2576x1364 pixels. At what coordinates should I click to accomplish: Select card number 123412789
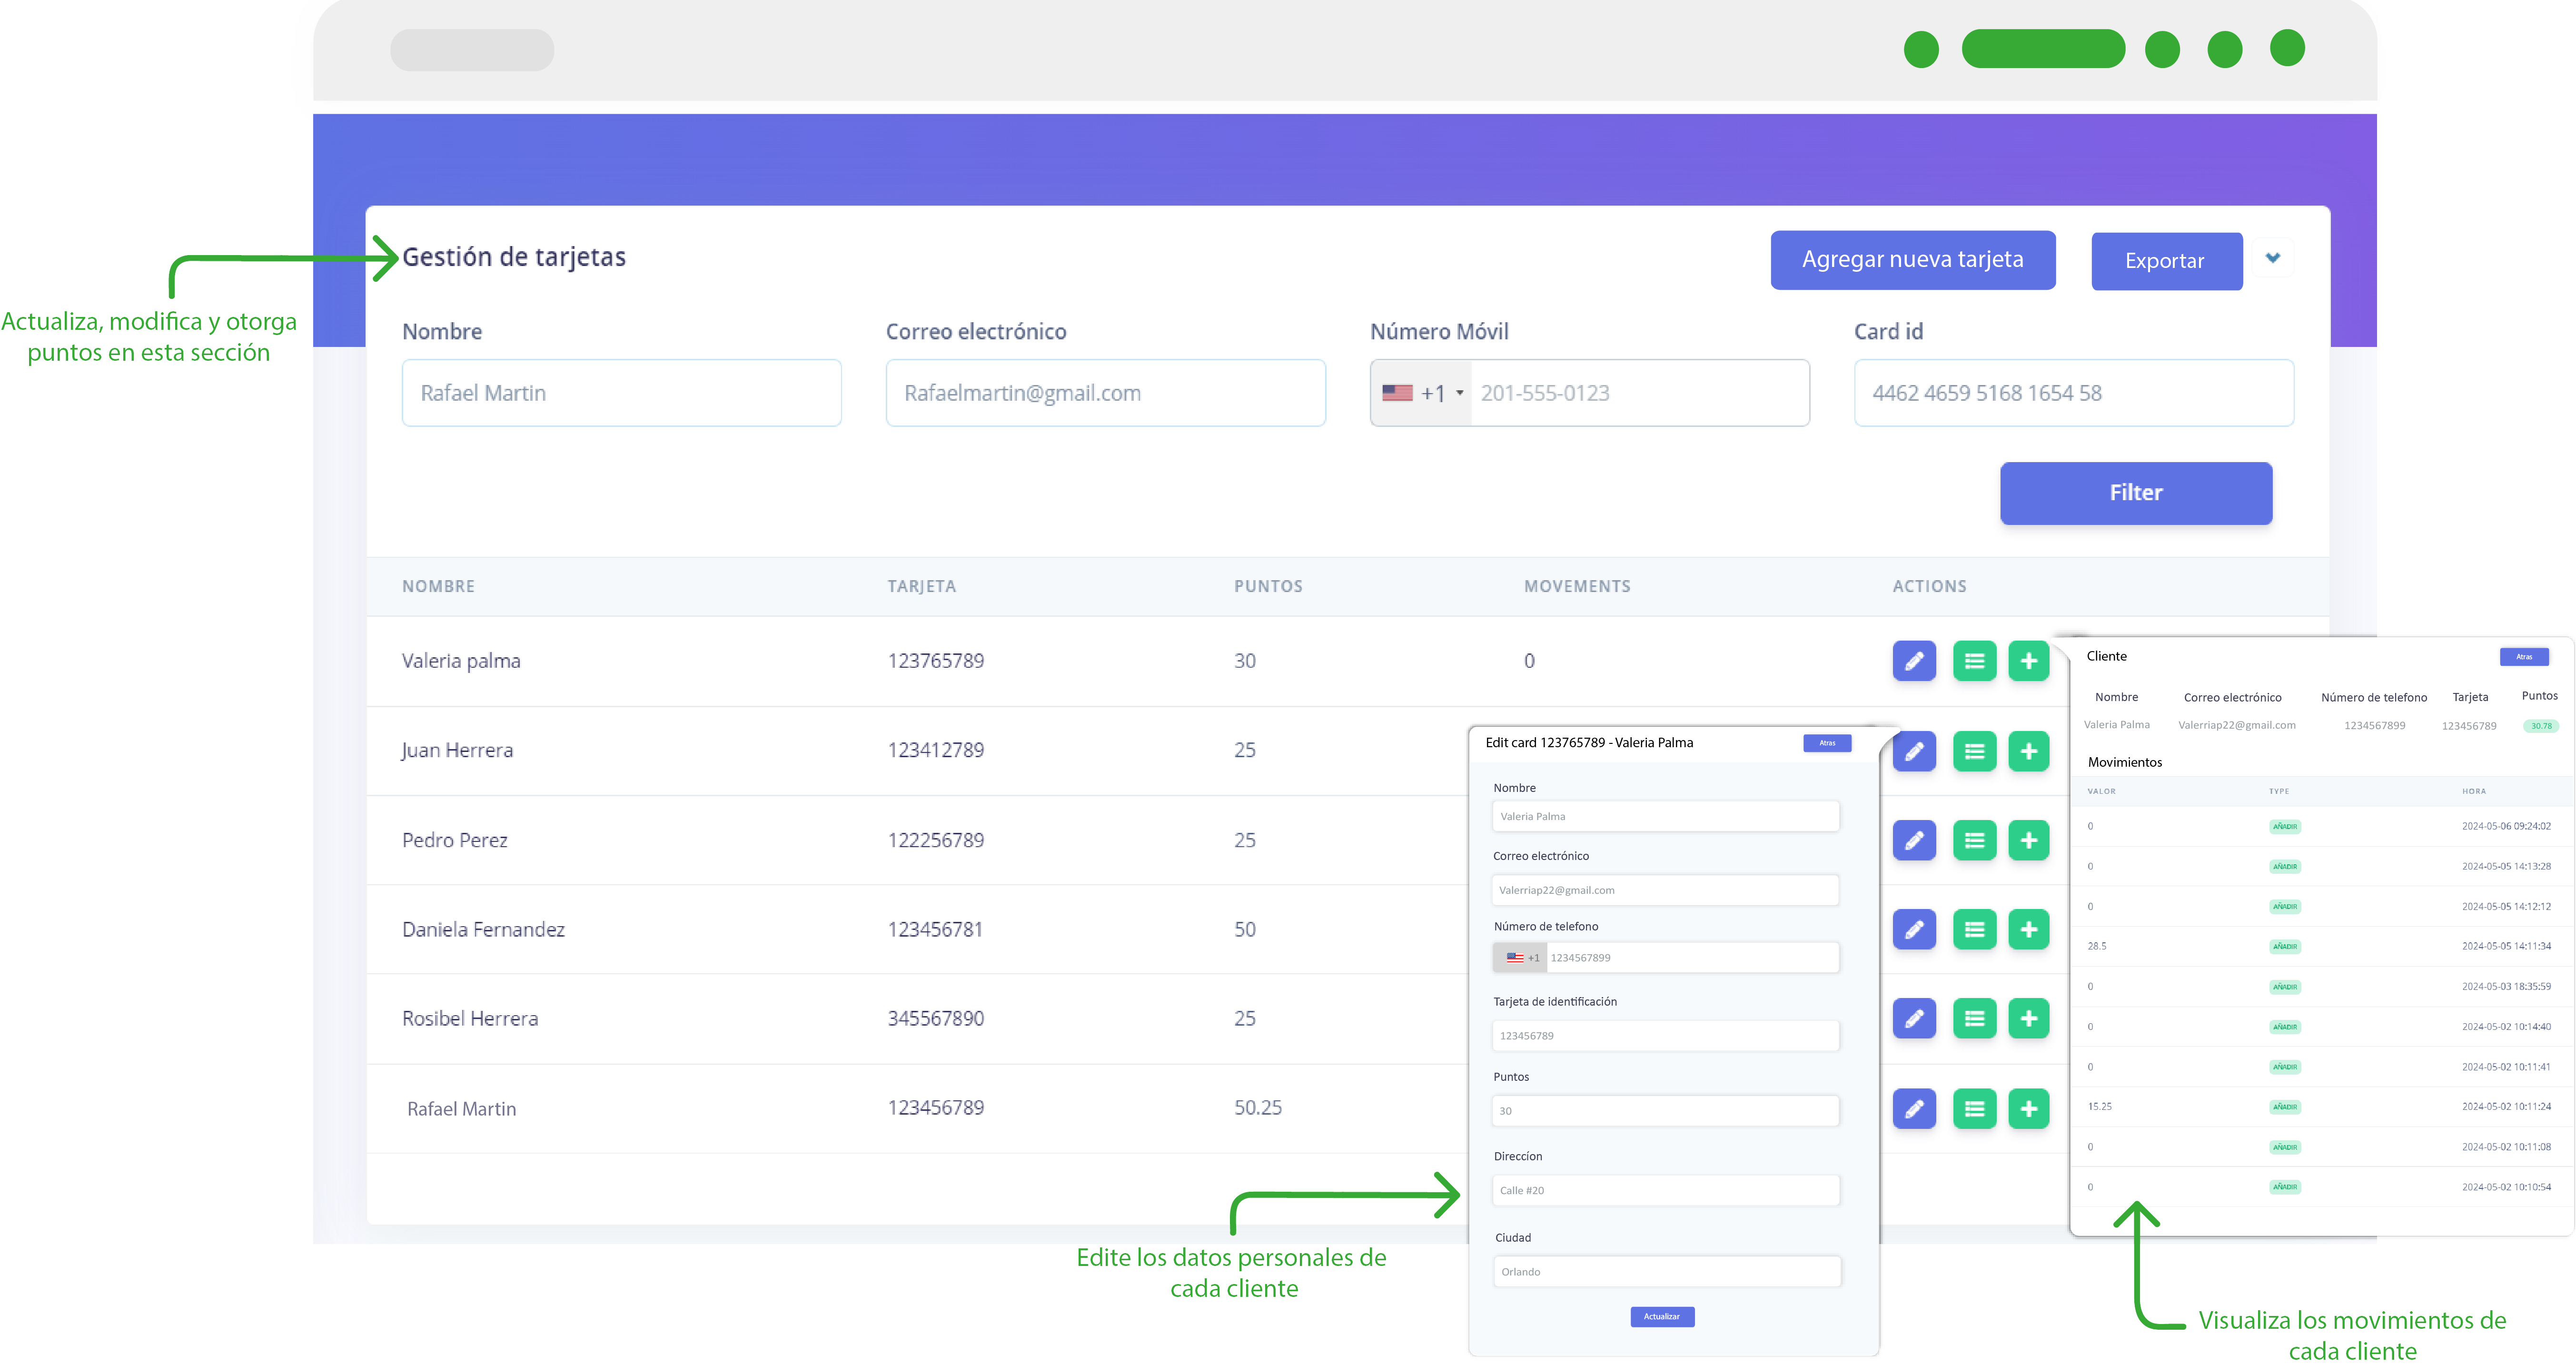pyautogui.click(x=935, y=750)
